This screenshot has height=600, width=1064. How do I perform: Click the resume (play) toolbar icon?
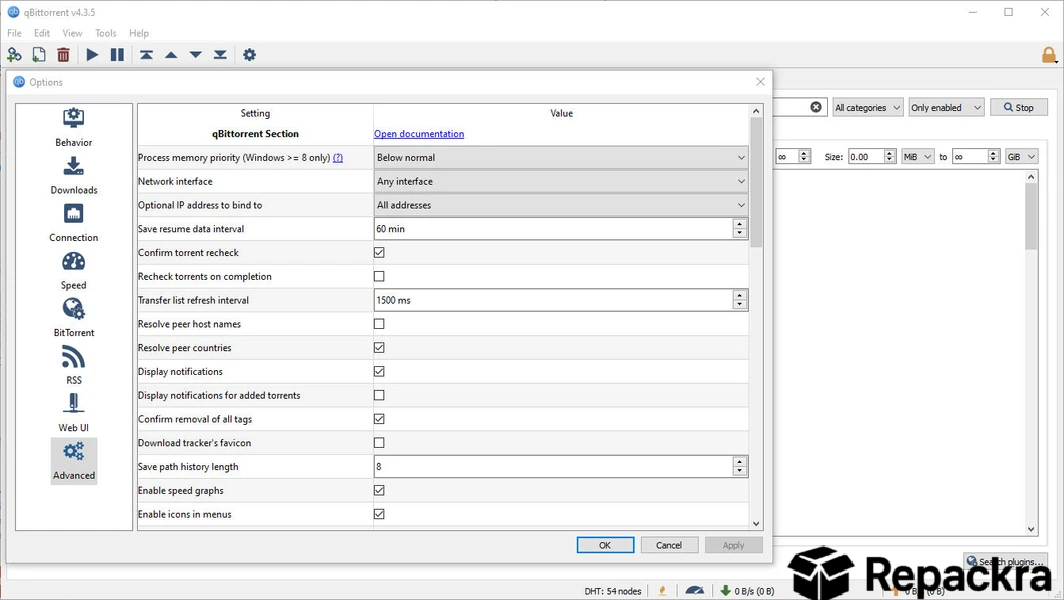92,55
